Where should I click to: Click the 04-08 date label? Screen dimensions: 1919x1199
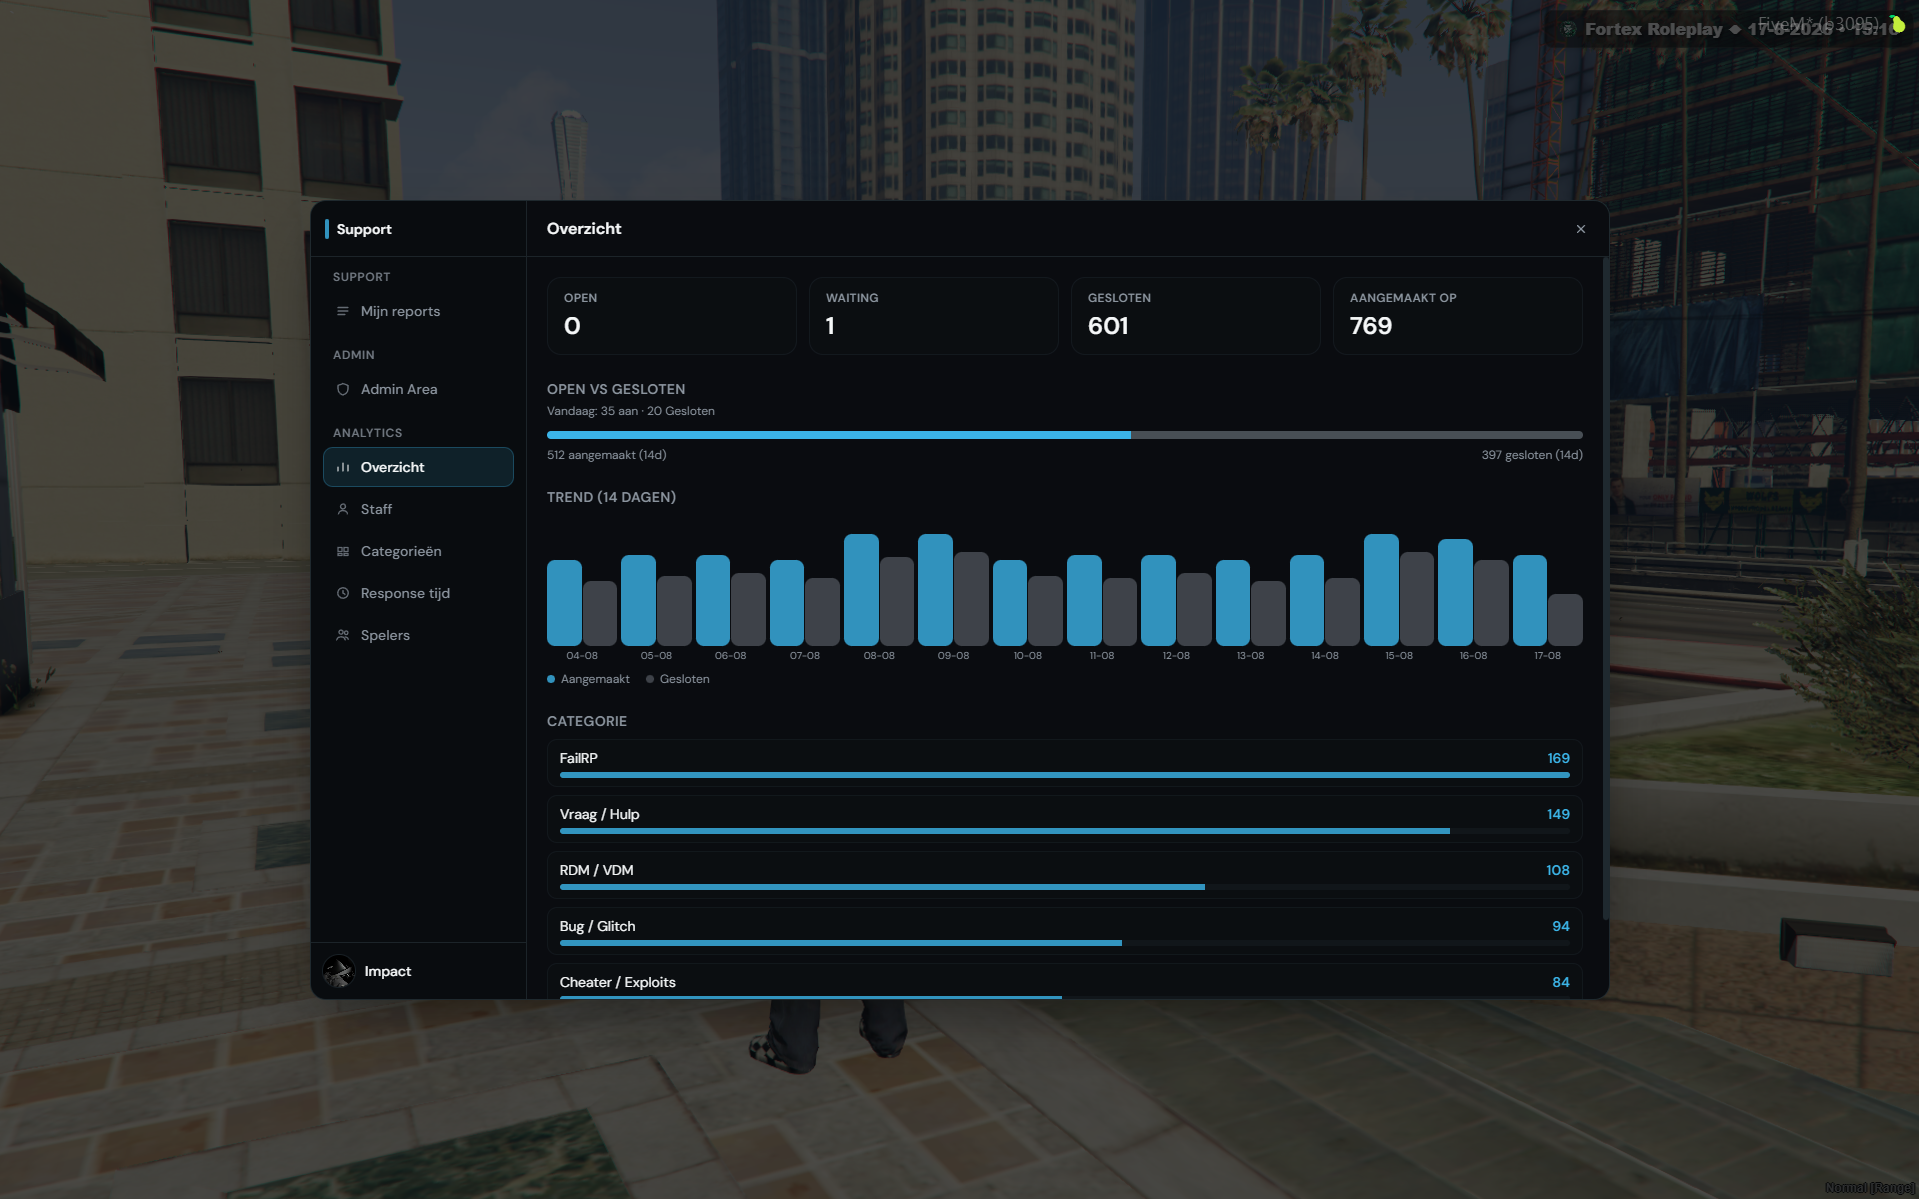[582, 656]
